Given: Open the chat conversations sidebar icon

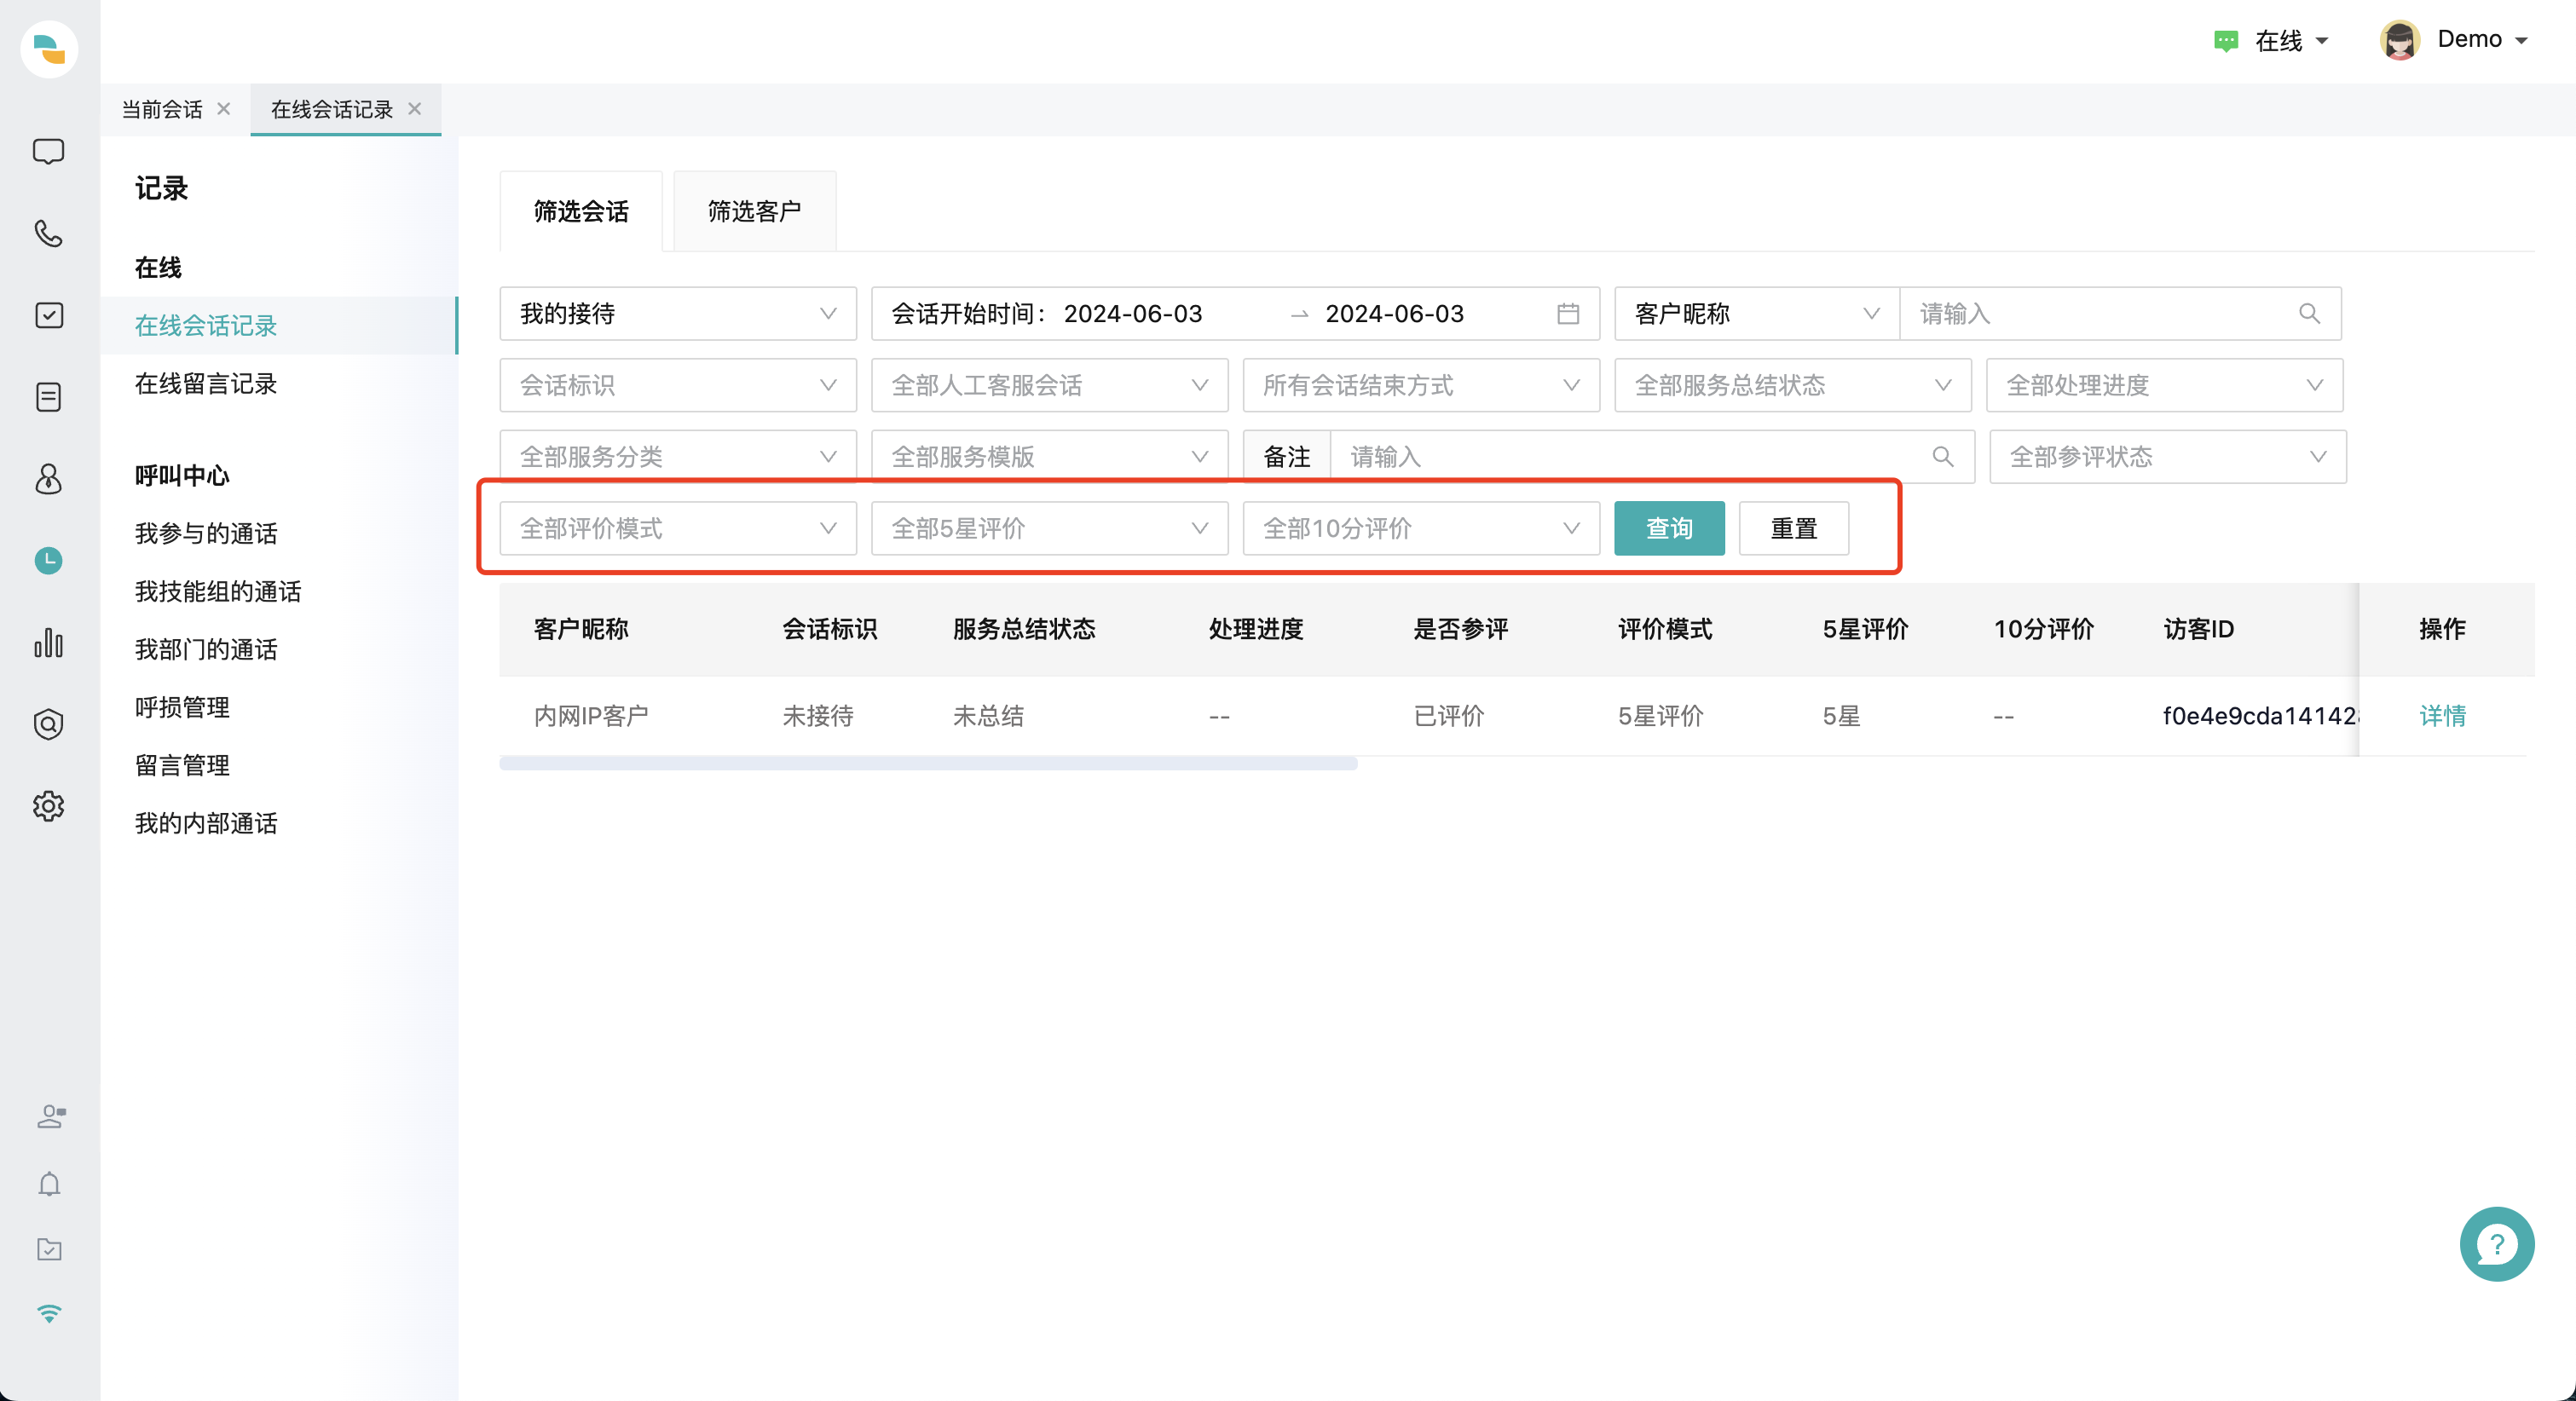Looking at the screenshot, I should pyautogui.click(x=48, y=151).
